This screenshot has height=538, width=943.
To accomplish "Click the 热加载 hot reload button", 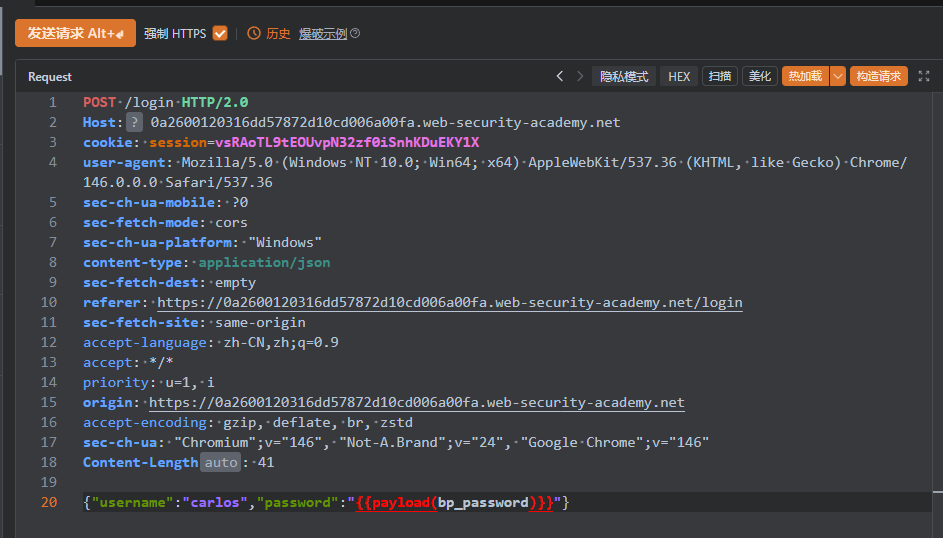I will (805, 76).
